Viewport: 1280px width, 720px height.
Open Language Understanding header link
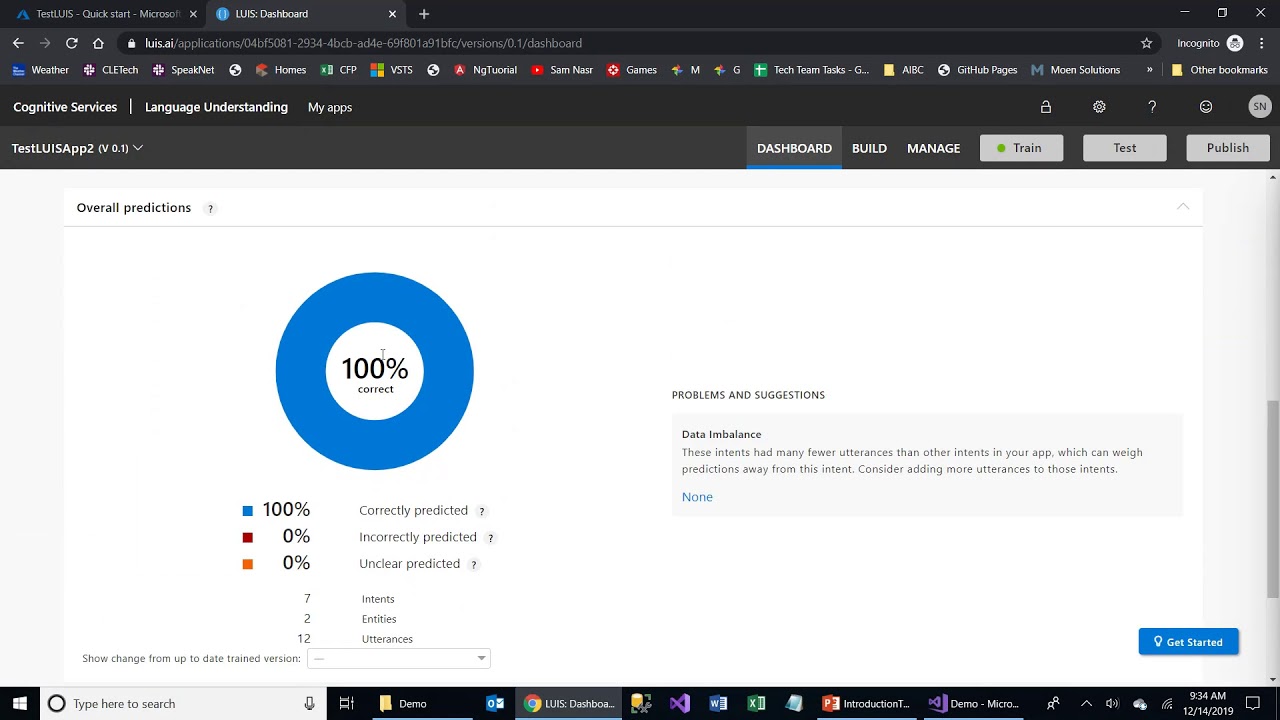(216, 107)
